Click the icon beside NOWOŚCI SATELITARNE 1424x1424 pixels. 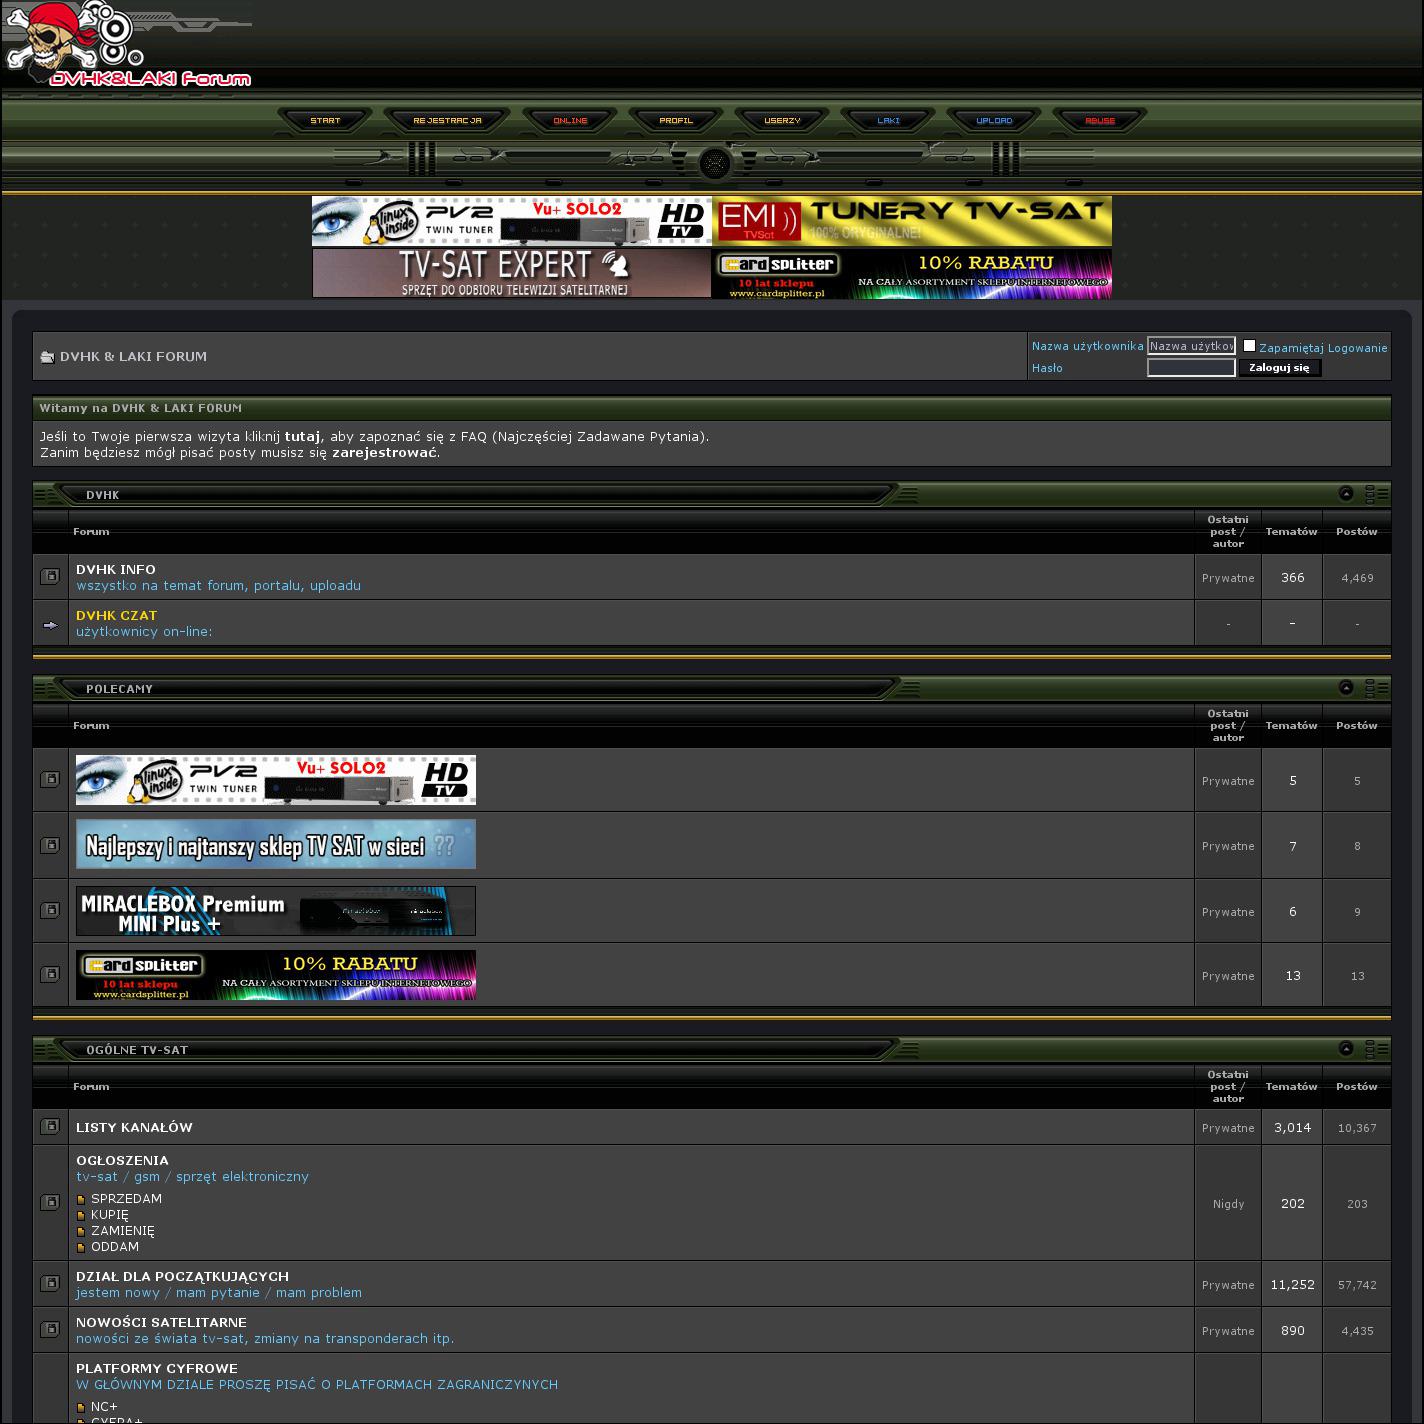(50, 1330)
